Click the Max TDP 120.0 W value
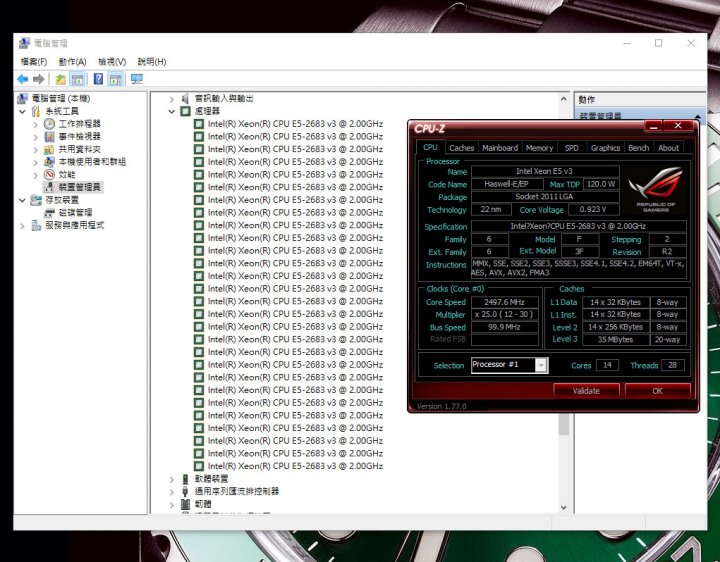Screen dimensions: 720x562 pyautogui.click(x=601, y=184)
